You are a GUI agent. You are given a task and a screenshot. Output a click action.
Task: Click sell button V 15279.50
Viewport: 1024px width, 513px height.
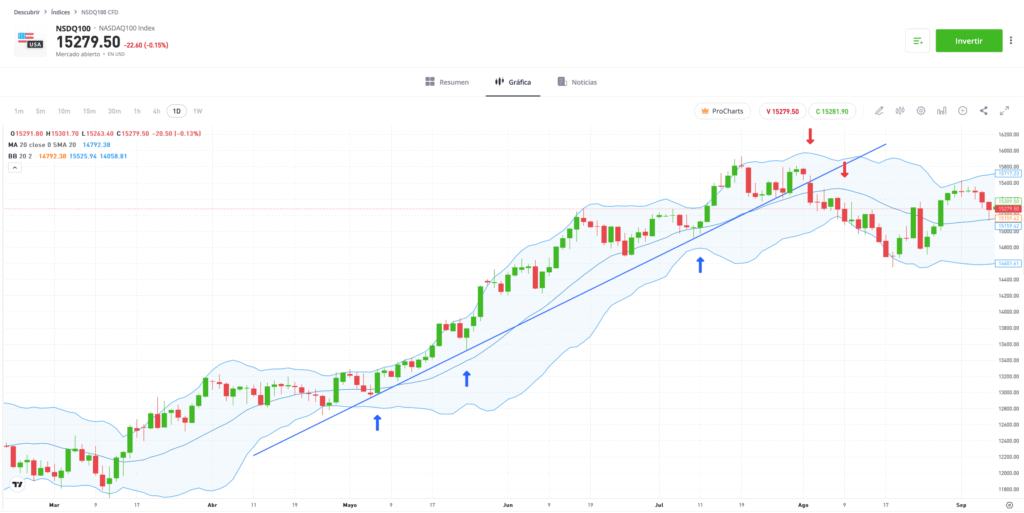coord(782,111)
